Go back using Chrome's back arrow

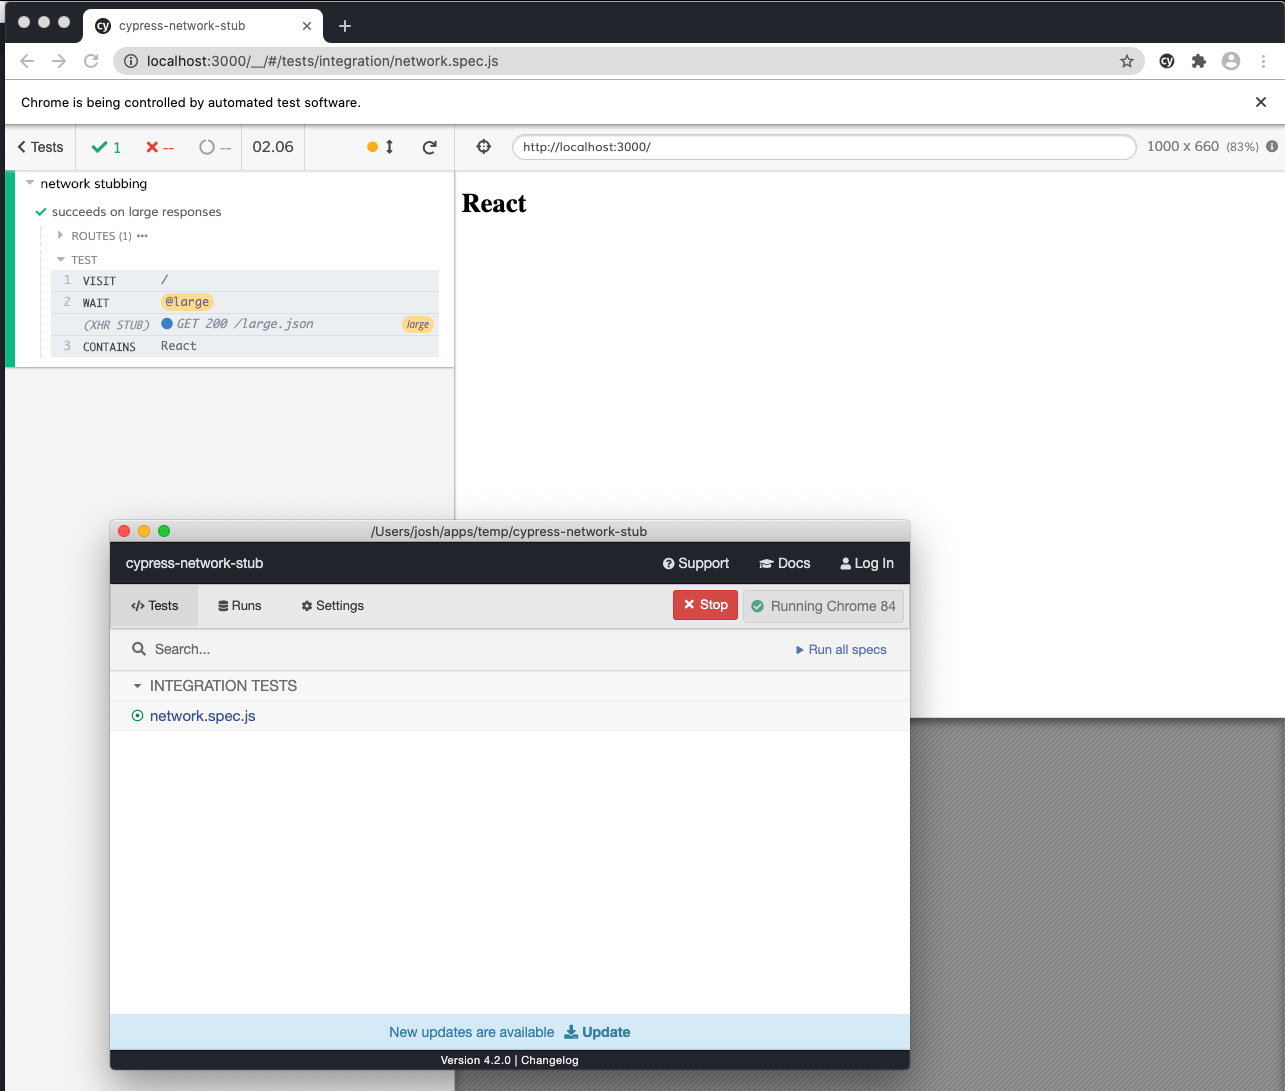coord(27,61)
